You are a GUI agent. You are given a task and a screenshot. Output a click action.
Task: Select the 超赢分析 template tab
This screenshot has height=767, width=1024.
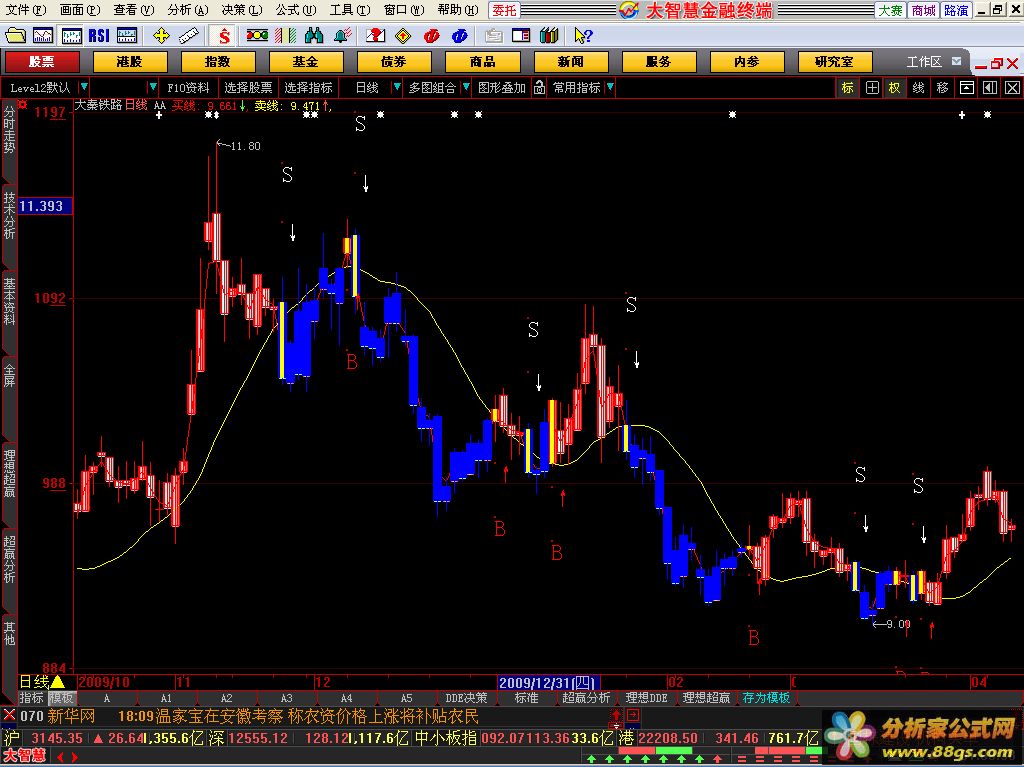586,698
